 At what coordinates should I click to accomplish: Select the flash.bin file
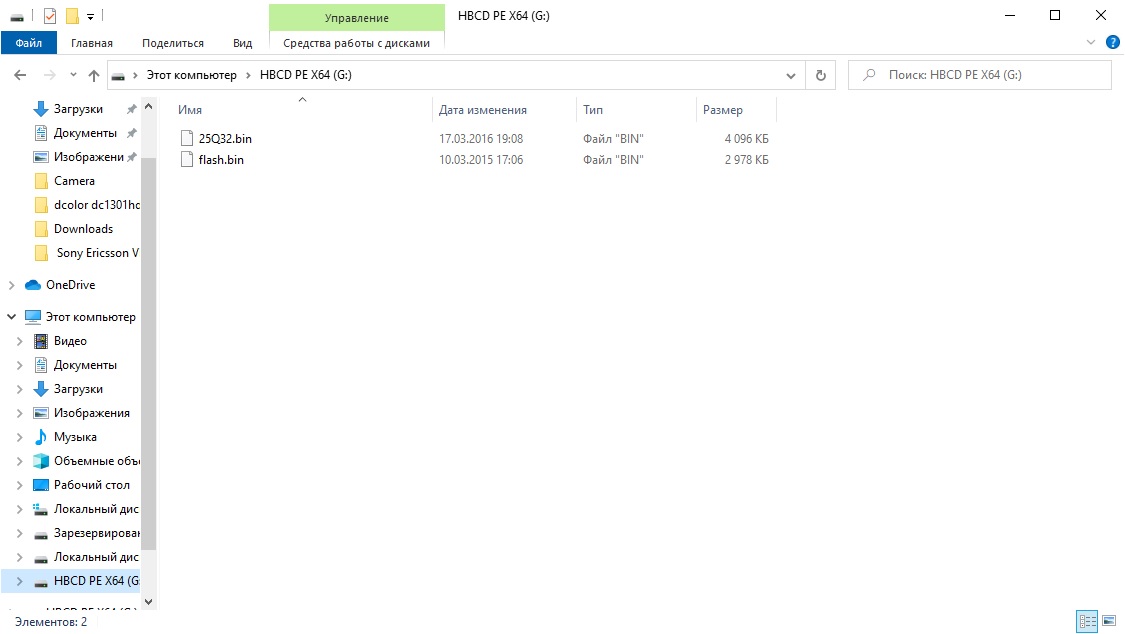point(221,160)
